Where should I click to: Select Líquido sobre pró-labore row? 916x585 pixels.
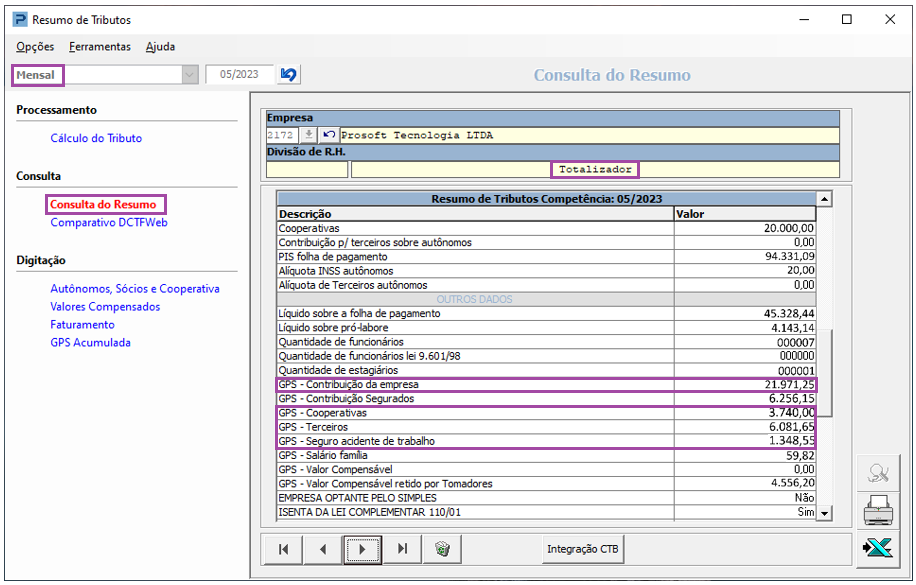click(x=546, y=328)
